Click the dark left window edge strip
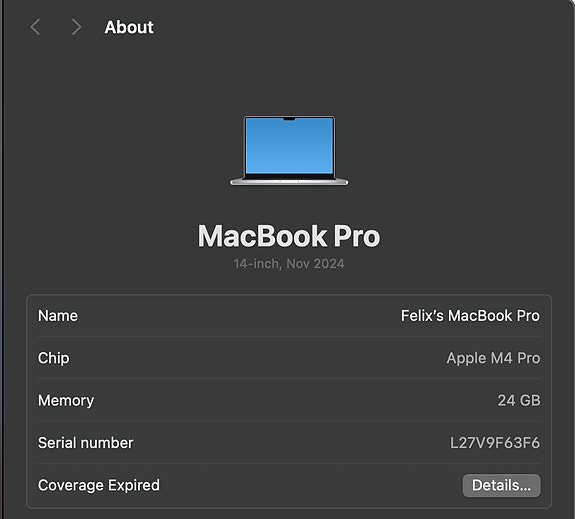575x519 pixels. click(x=1, y=259)
